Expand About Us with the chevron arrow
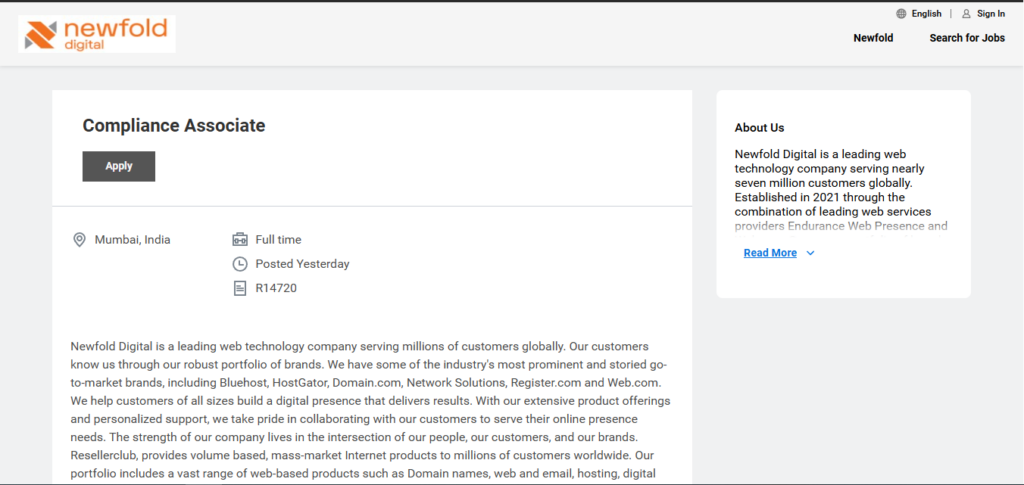The width and height of the screenshot is (1024, 485). (x=810, y=253)
